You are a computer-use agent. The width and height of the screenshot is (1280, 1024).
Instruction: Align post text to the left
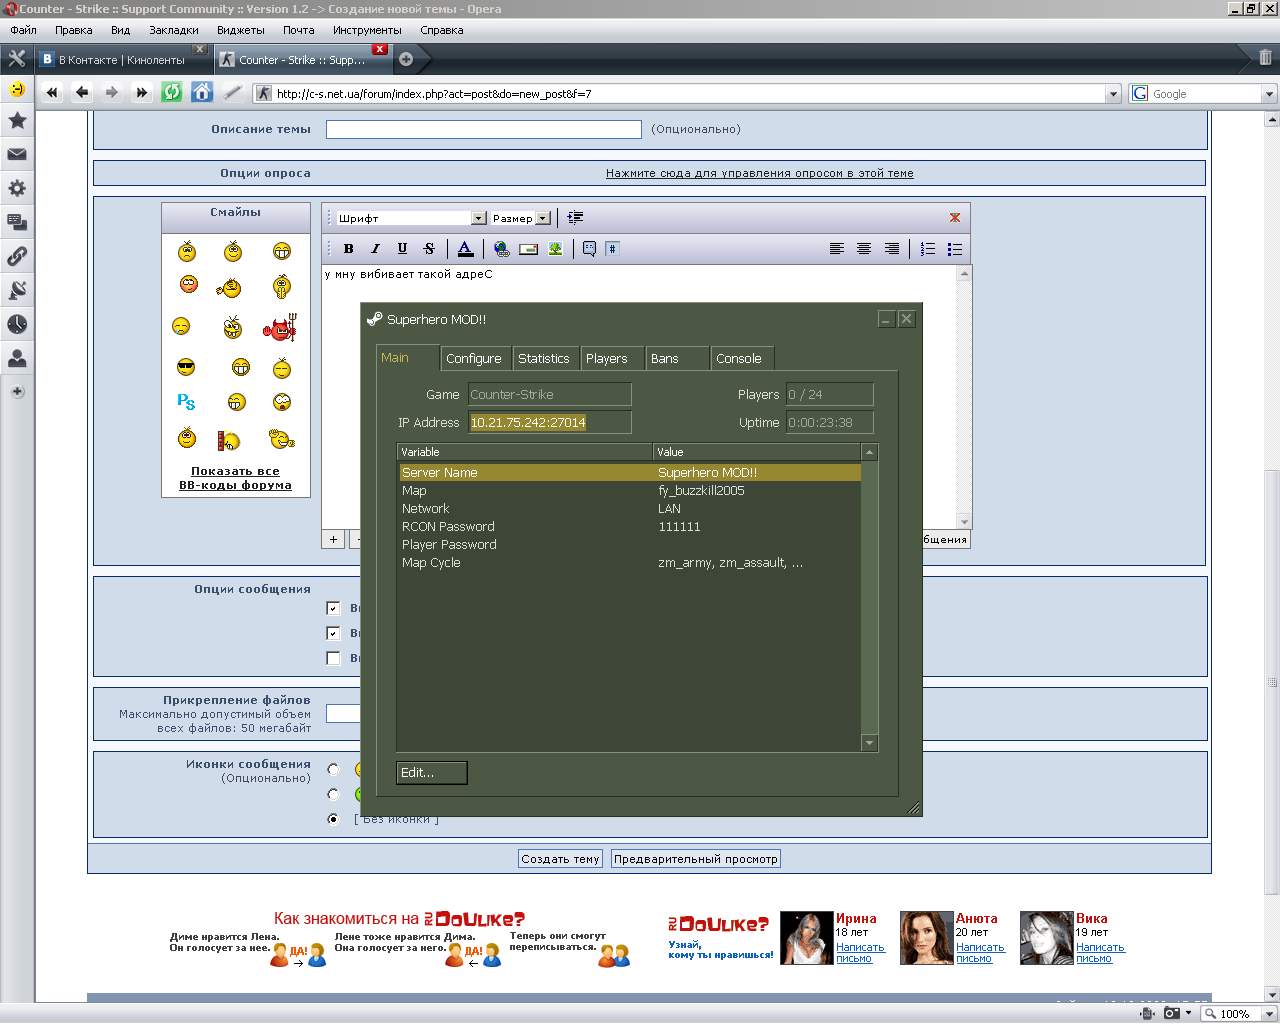pyautogui.click(x=837, y=249)
